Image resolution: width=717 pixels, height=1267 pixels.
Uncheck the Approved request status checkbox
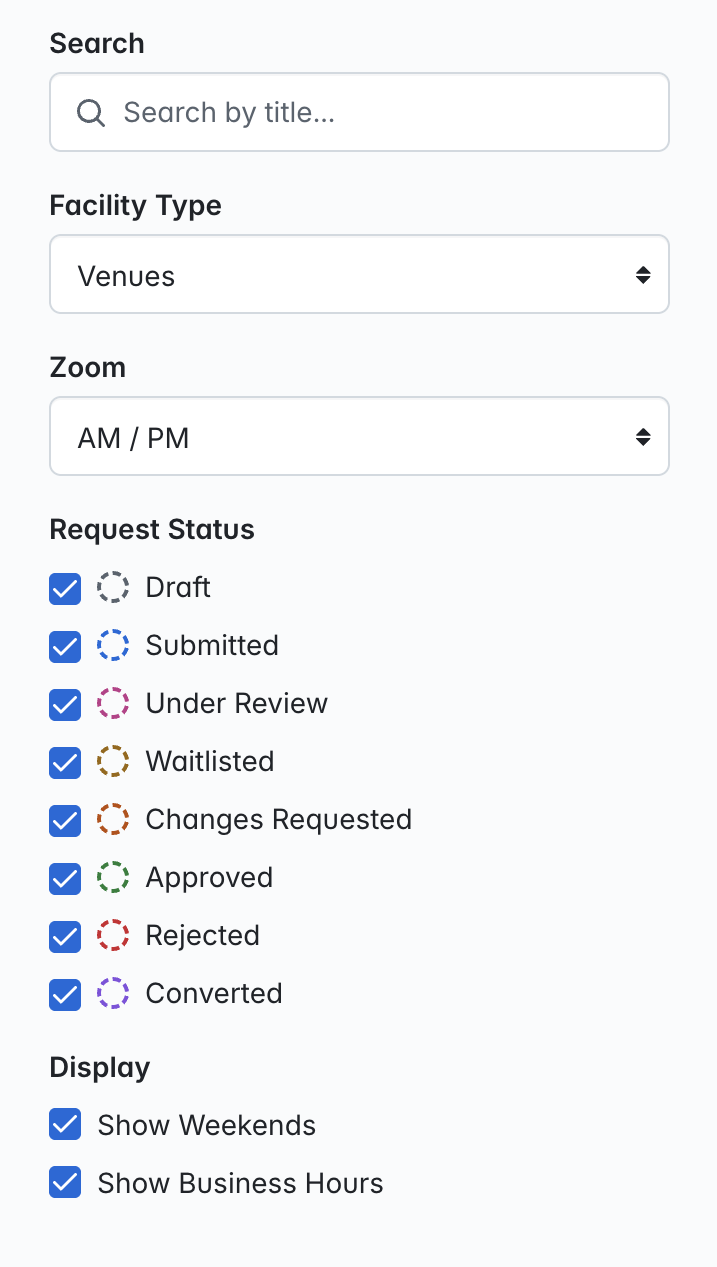[x=65, y=878]
